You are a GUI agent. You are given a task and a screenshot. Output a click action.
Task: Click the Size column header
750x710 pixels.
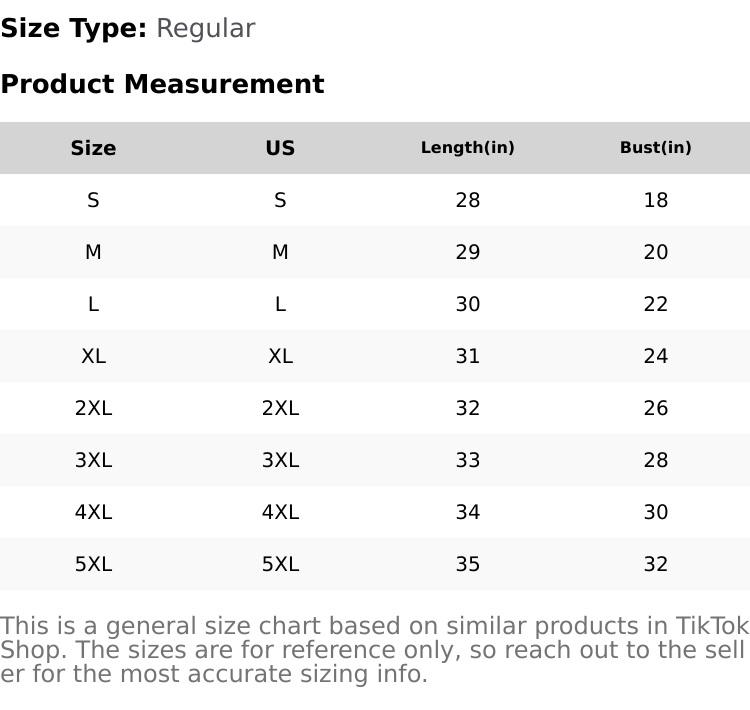click(93, 148)
